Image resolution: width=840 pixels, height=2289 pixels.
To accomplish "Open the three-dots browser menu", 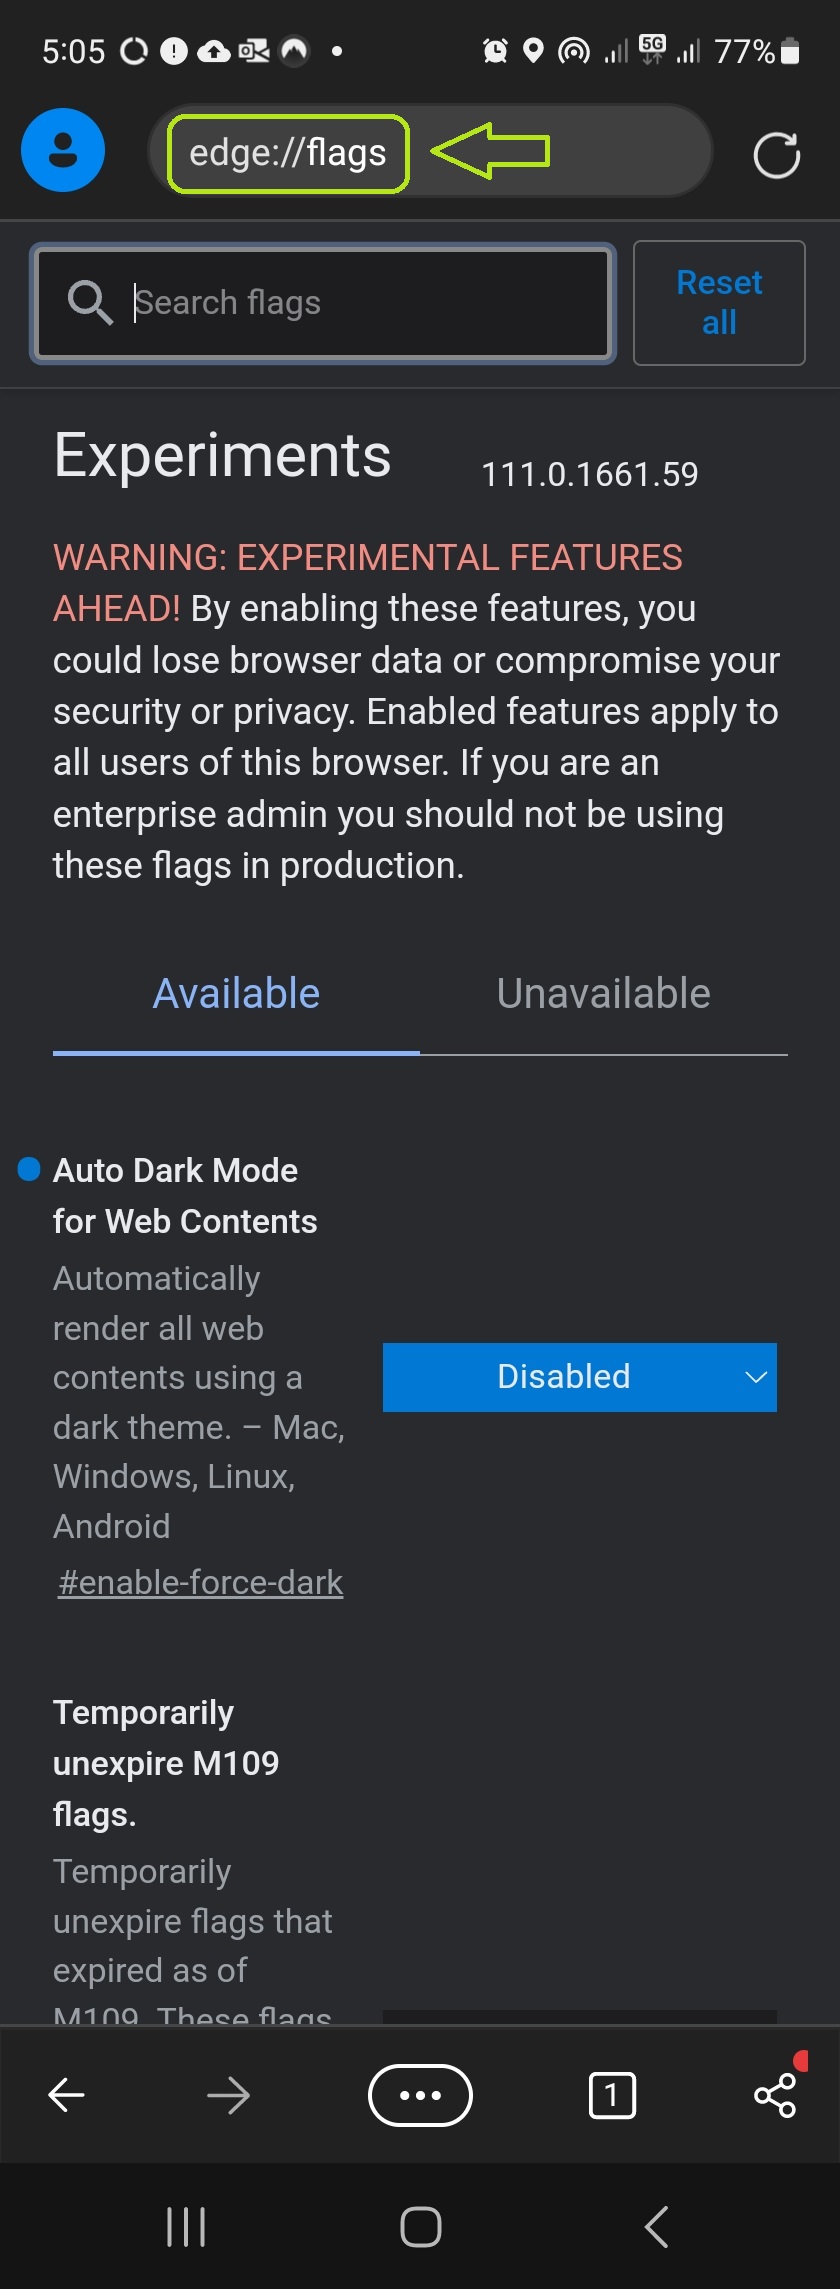I will click(x=420, y=2095).
